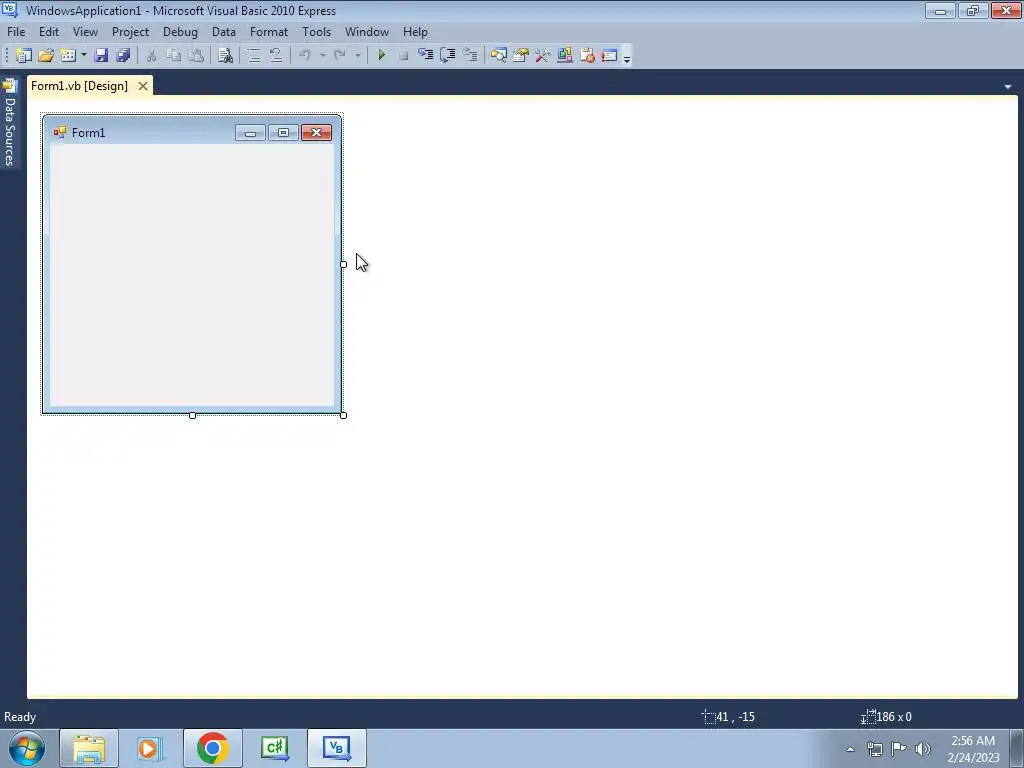
Task: Open the Add New Item dropdown arrow
Action: (84, 56)
